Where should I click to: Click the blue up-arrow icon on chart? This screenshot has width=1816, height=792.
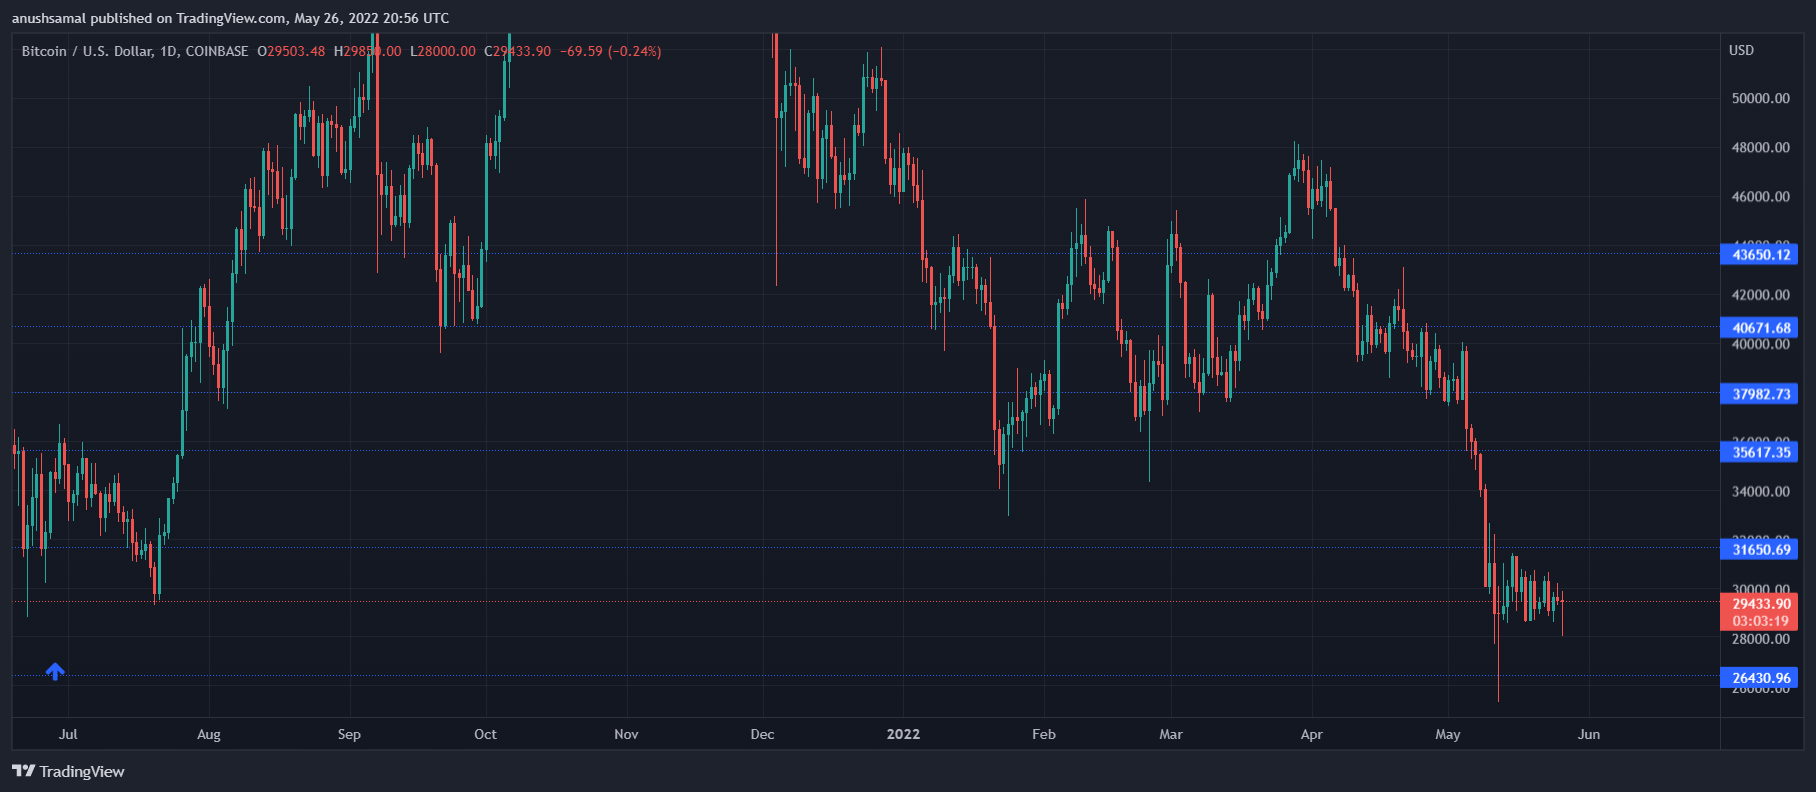[x=55, y=672]
